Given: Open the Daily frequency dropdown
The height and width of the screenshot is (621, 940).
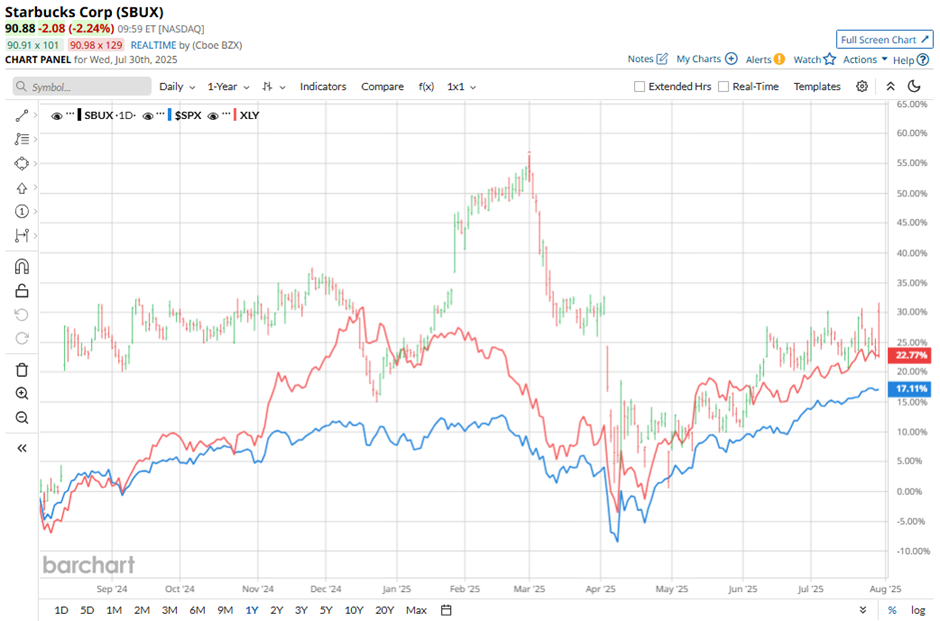Looking at the screenshot, I should [177, 86].
